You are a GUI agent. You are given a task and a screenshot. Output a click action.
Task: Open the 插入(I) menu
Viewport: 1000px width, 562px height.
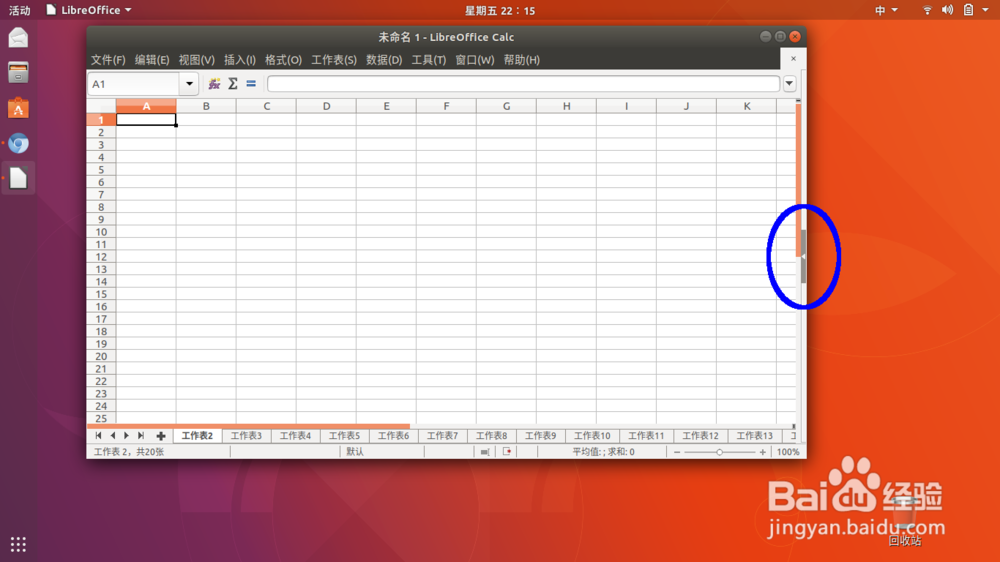[x=240, y=59]
